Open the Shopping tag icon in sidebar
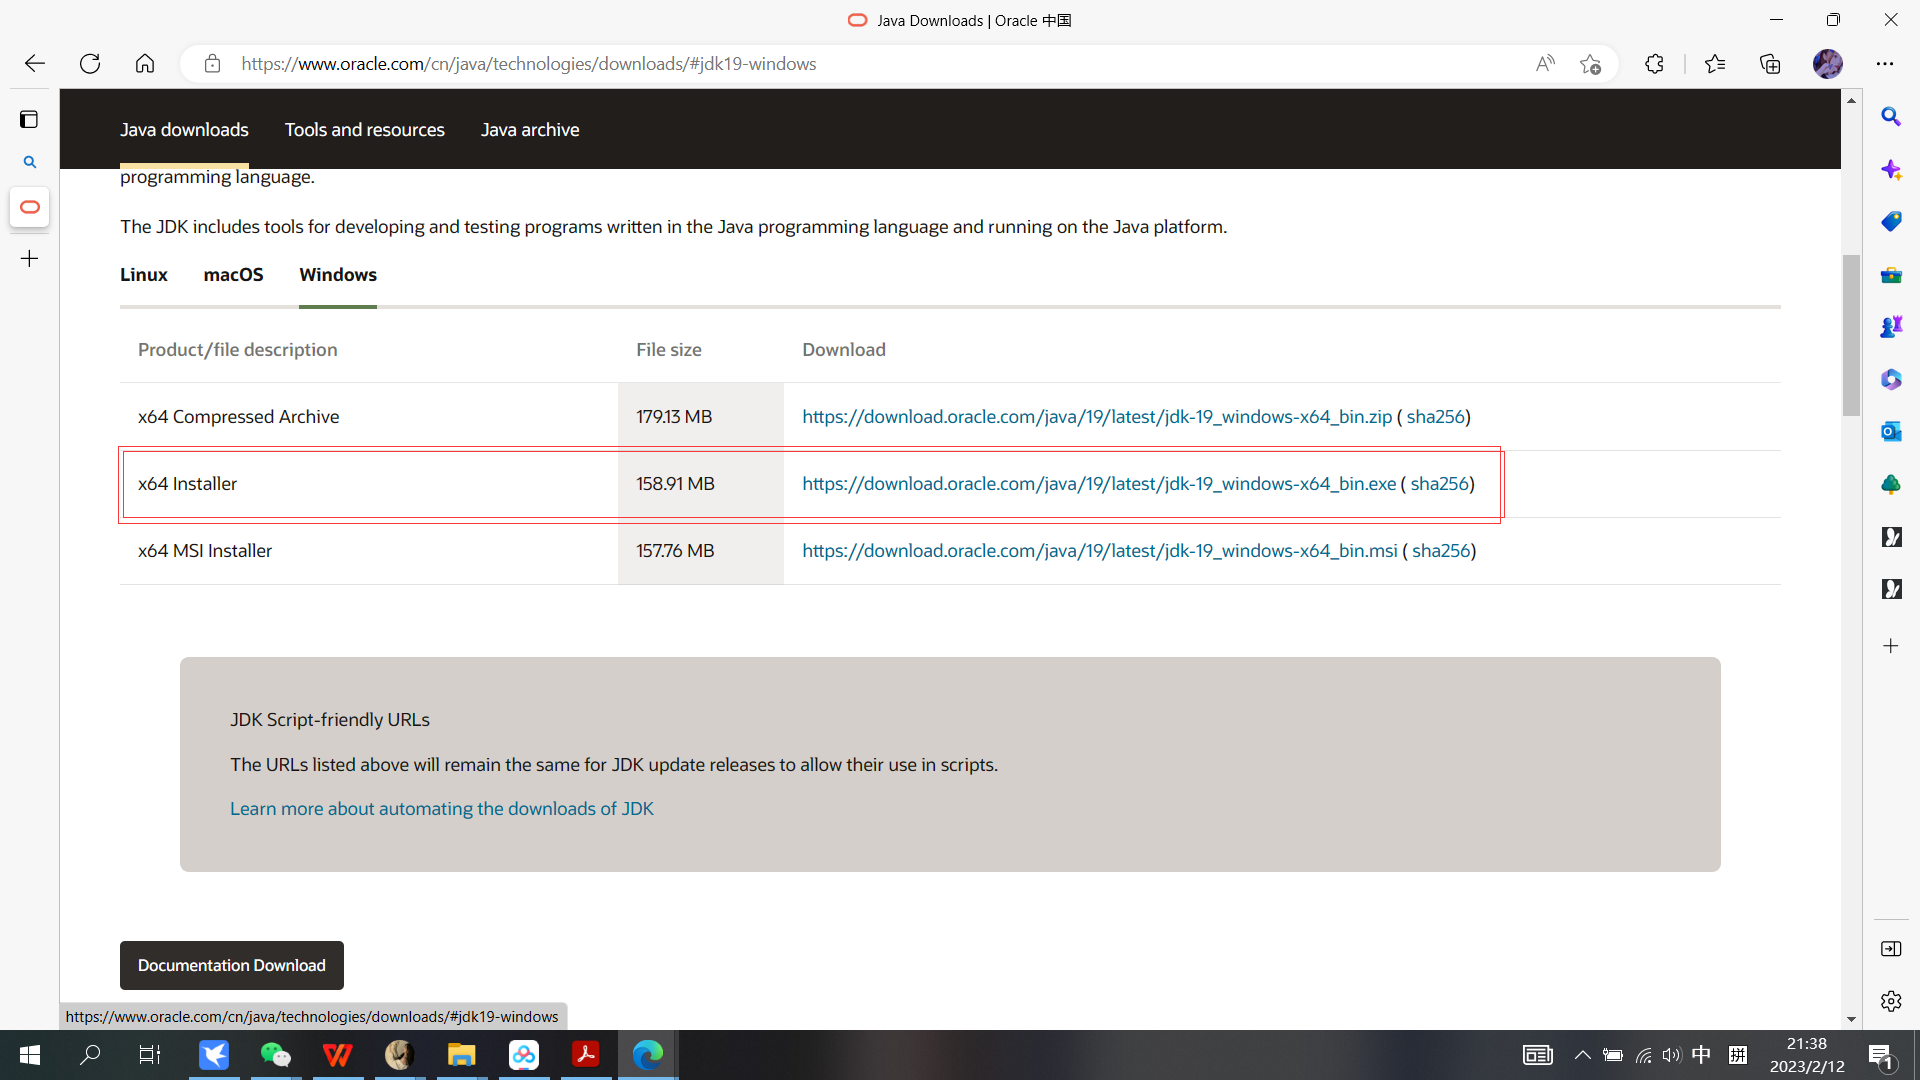1920x1080 pixels. click(1890, 221)
